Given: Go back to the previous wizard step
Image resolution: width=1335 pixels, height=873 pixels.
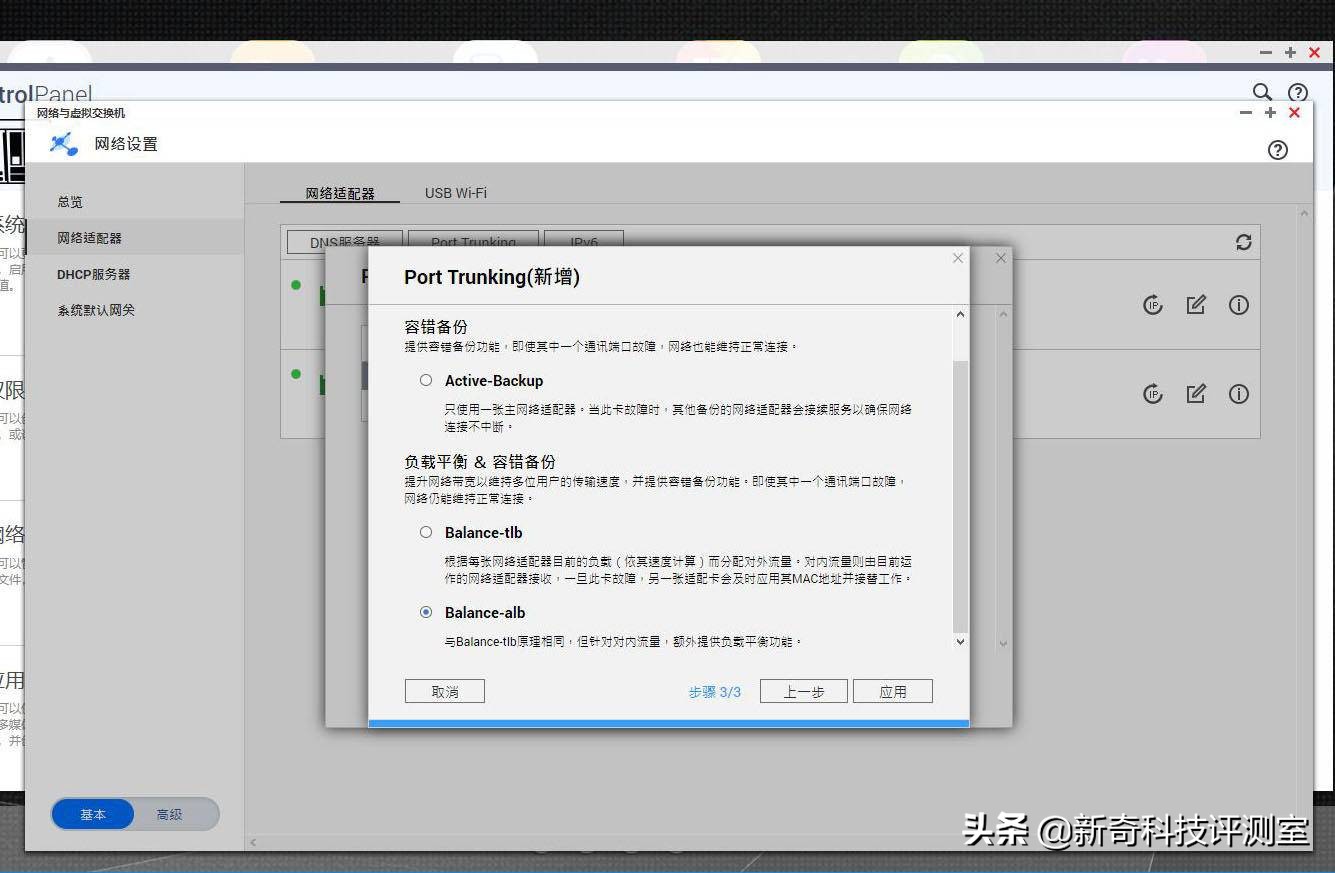Looking at the screenshot, I should click(x=803, y=690).
